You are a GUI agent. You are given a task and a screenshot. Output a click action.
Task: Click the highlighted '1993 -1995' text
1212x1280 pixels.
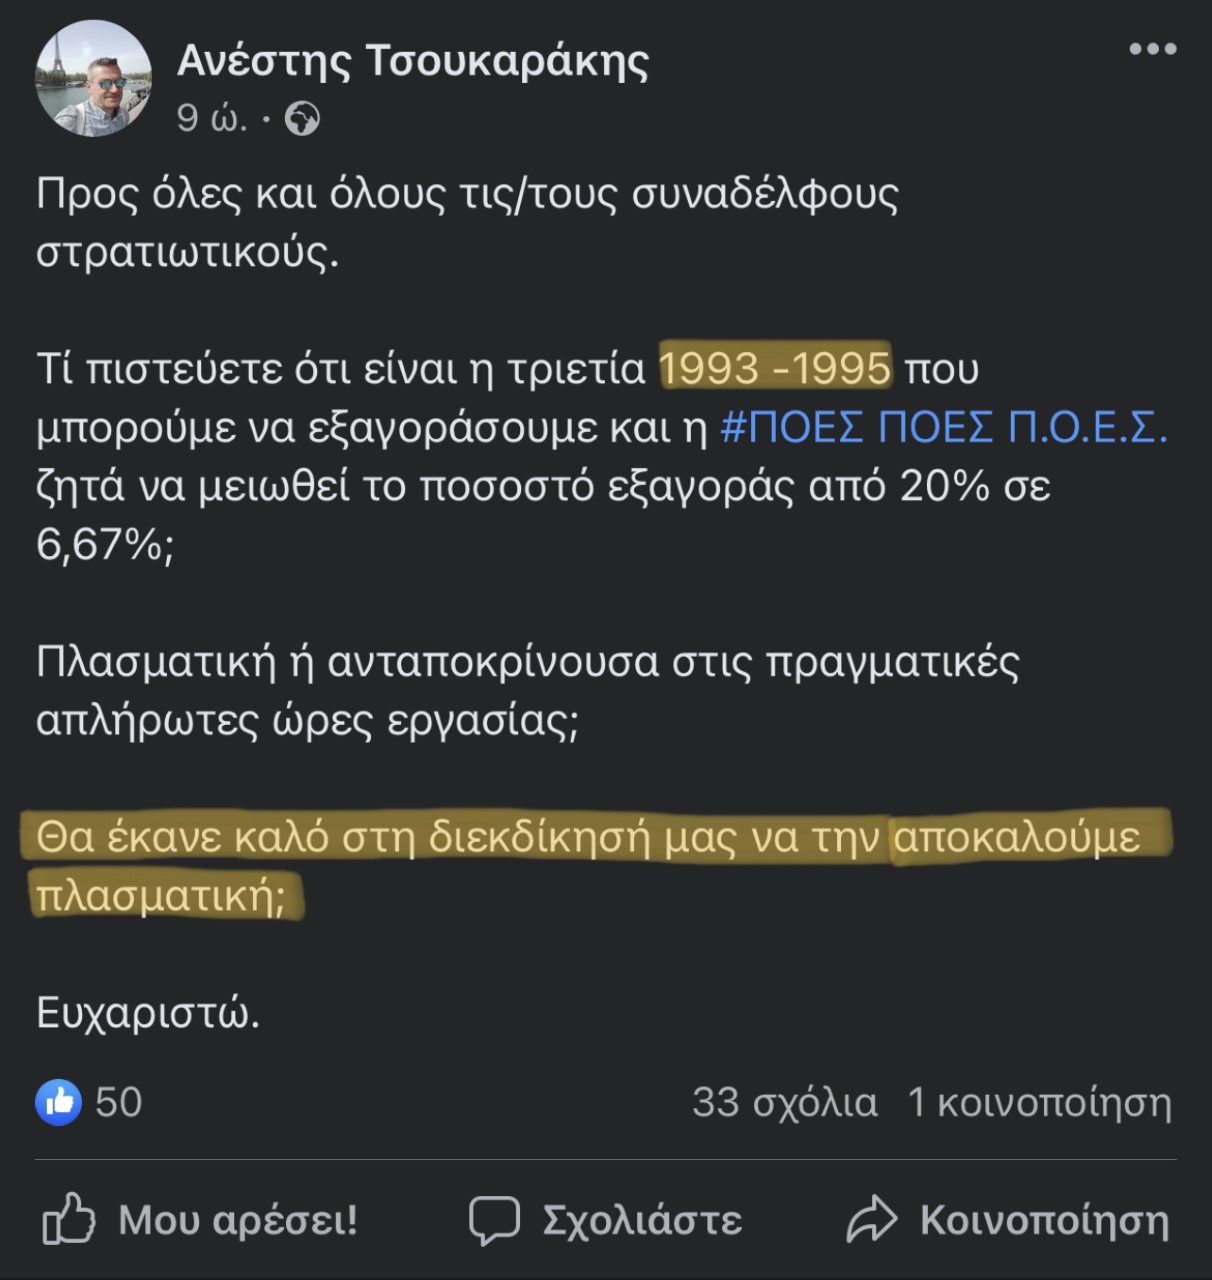[x=775, y=369]
